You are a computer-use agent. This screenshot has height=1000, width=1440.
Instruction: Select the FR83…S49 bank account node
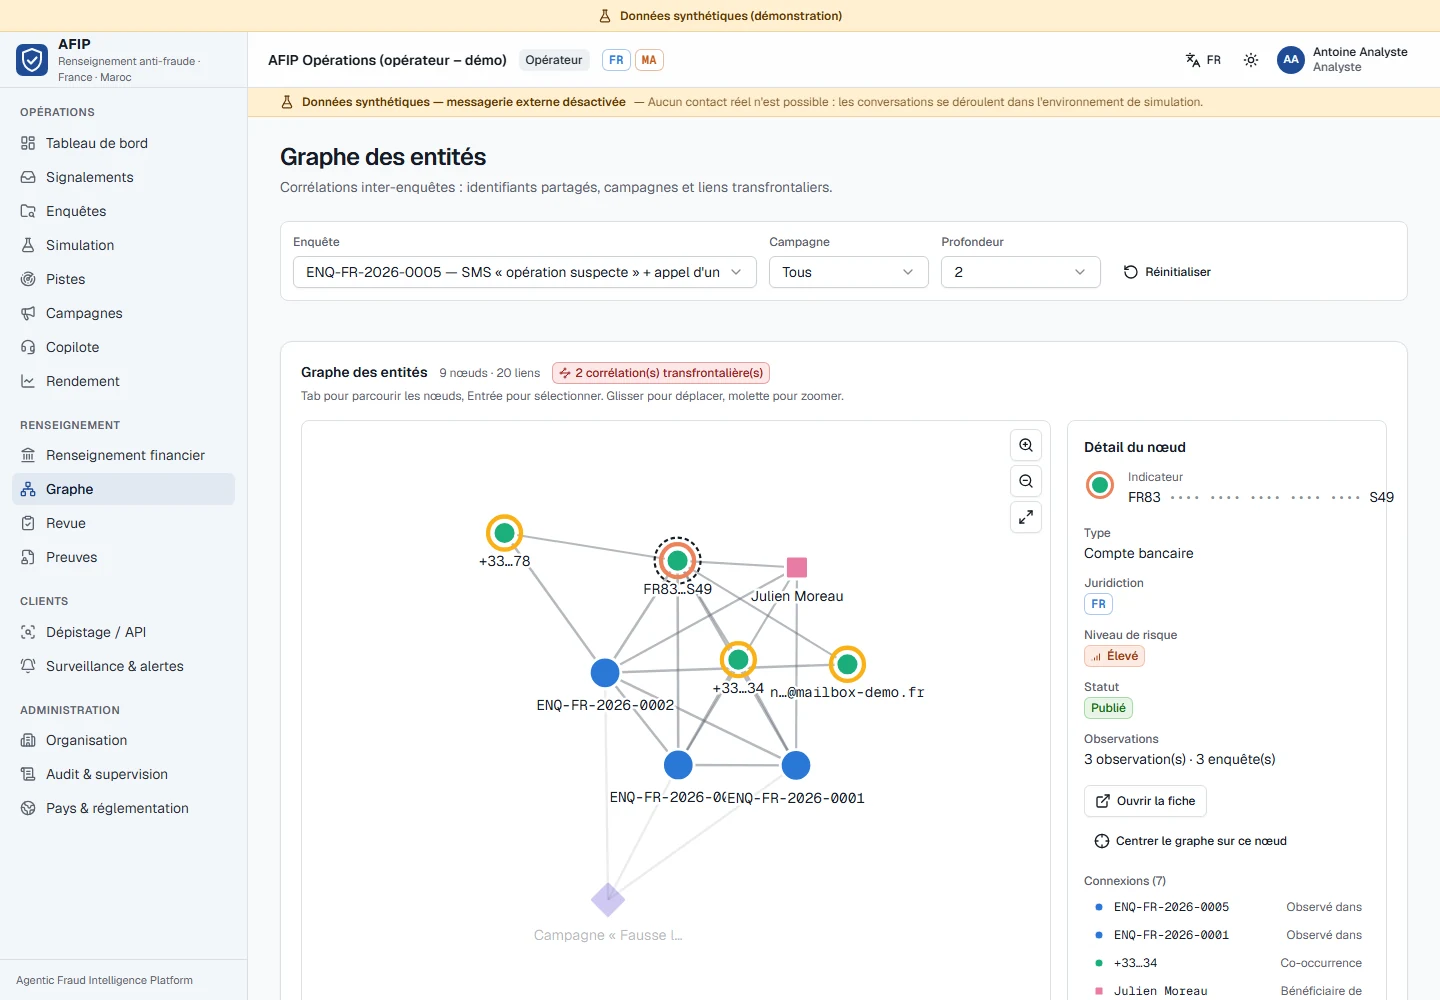678,560
